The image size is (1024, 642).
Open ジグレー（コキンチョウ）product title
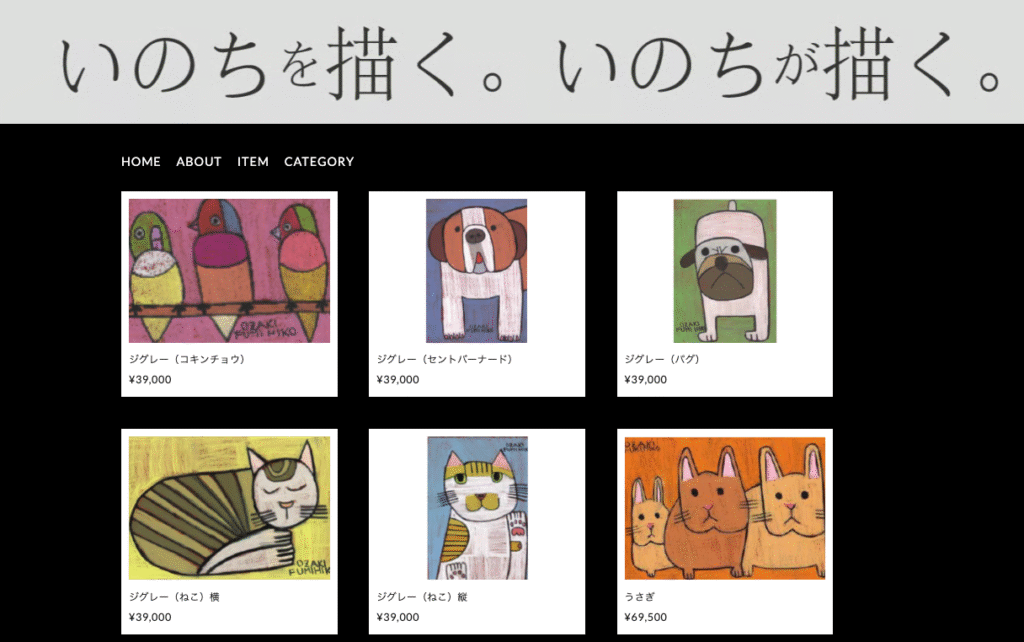pyautogui.click(x=187, y=359)
